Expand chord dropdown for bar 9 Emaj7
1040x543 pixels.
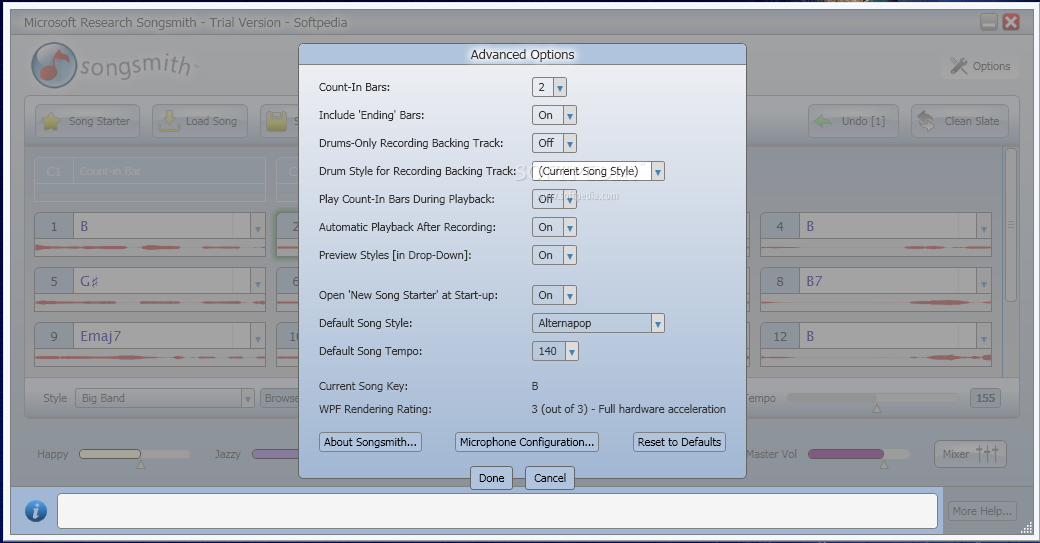click(x=257, y=337)
